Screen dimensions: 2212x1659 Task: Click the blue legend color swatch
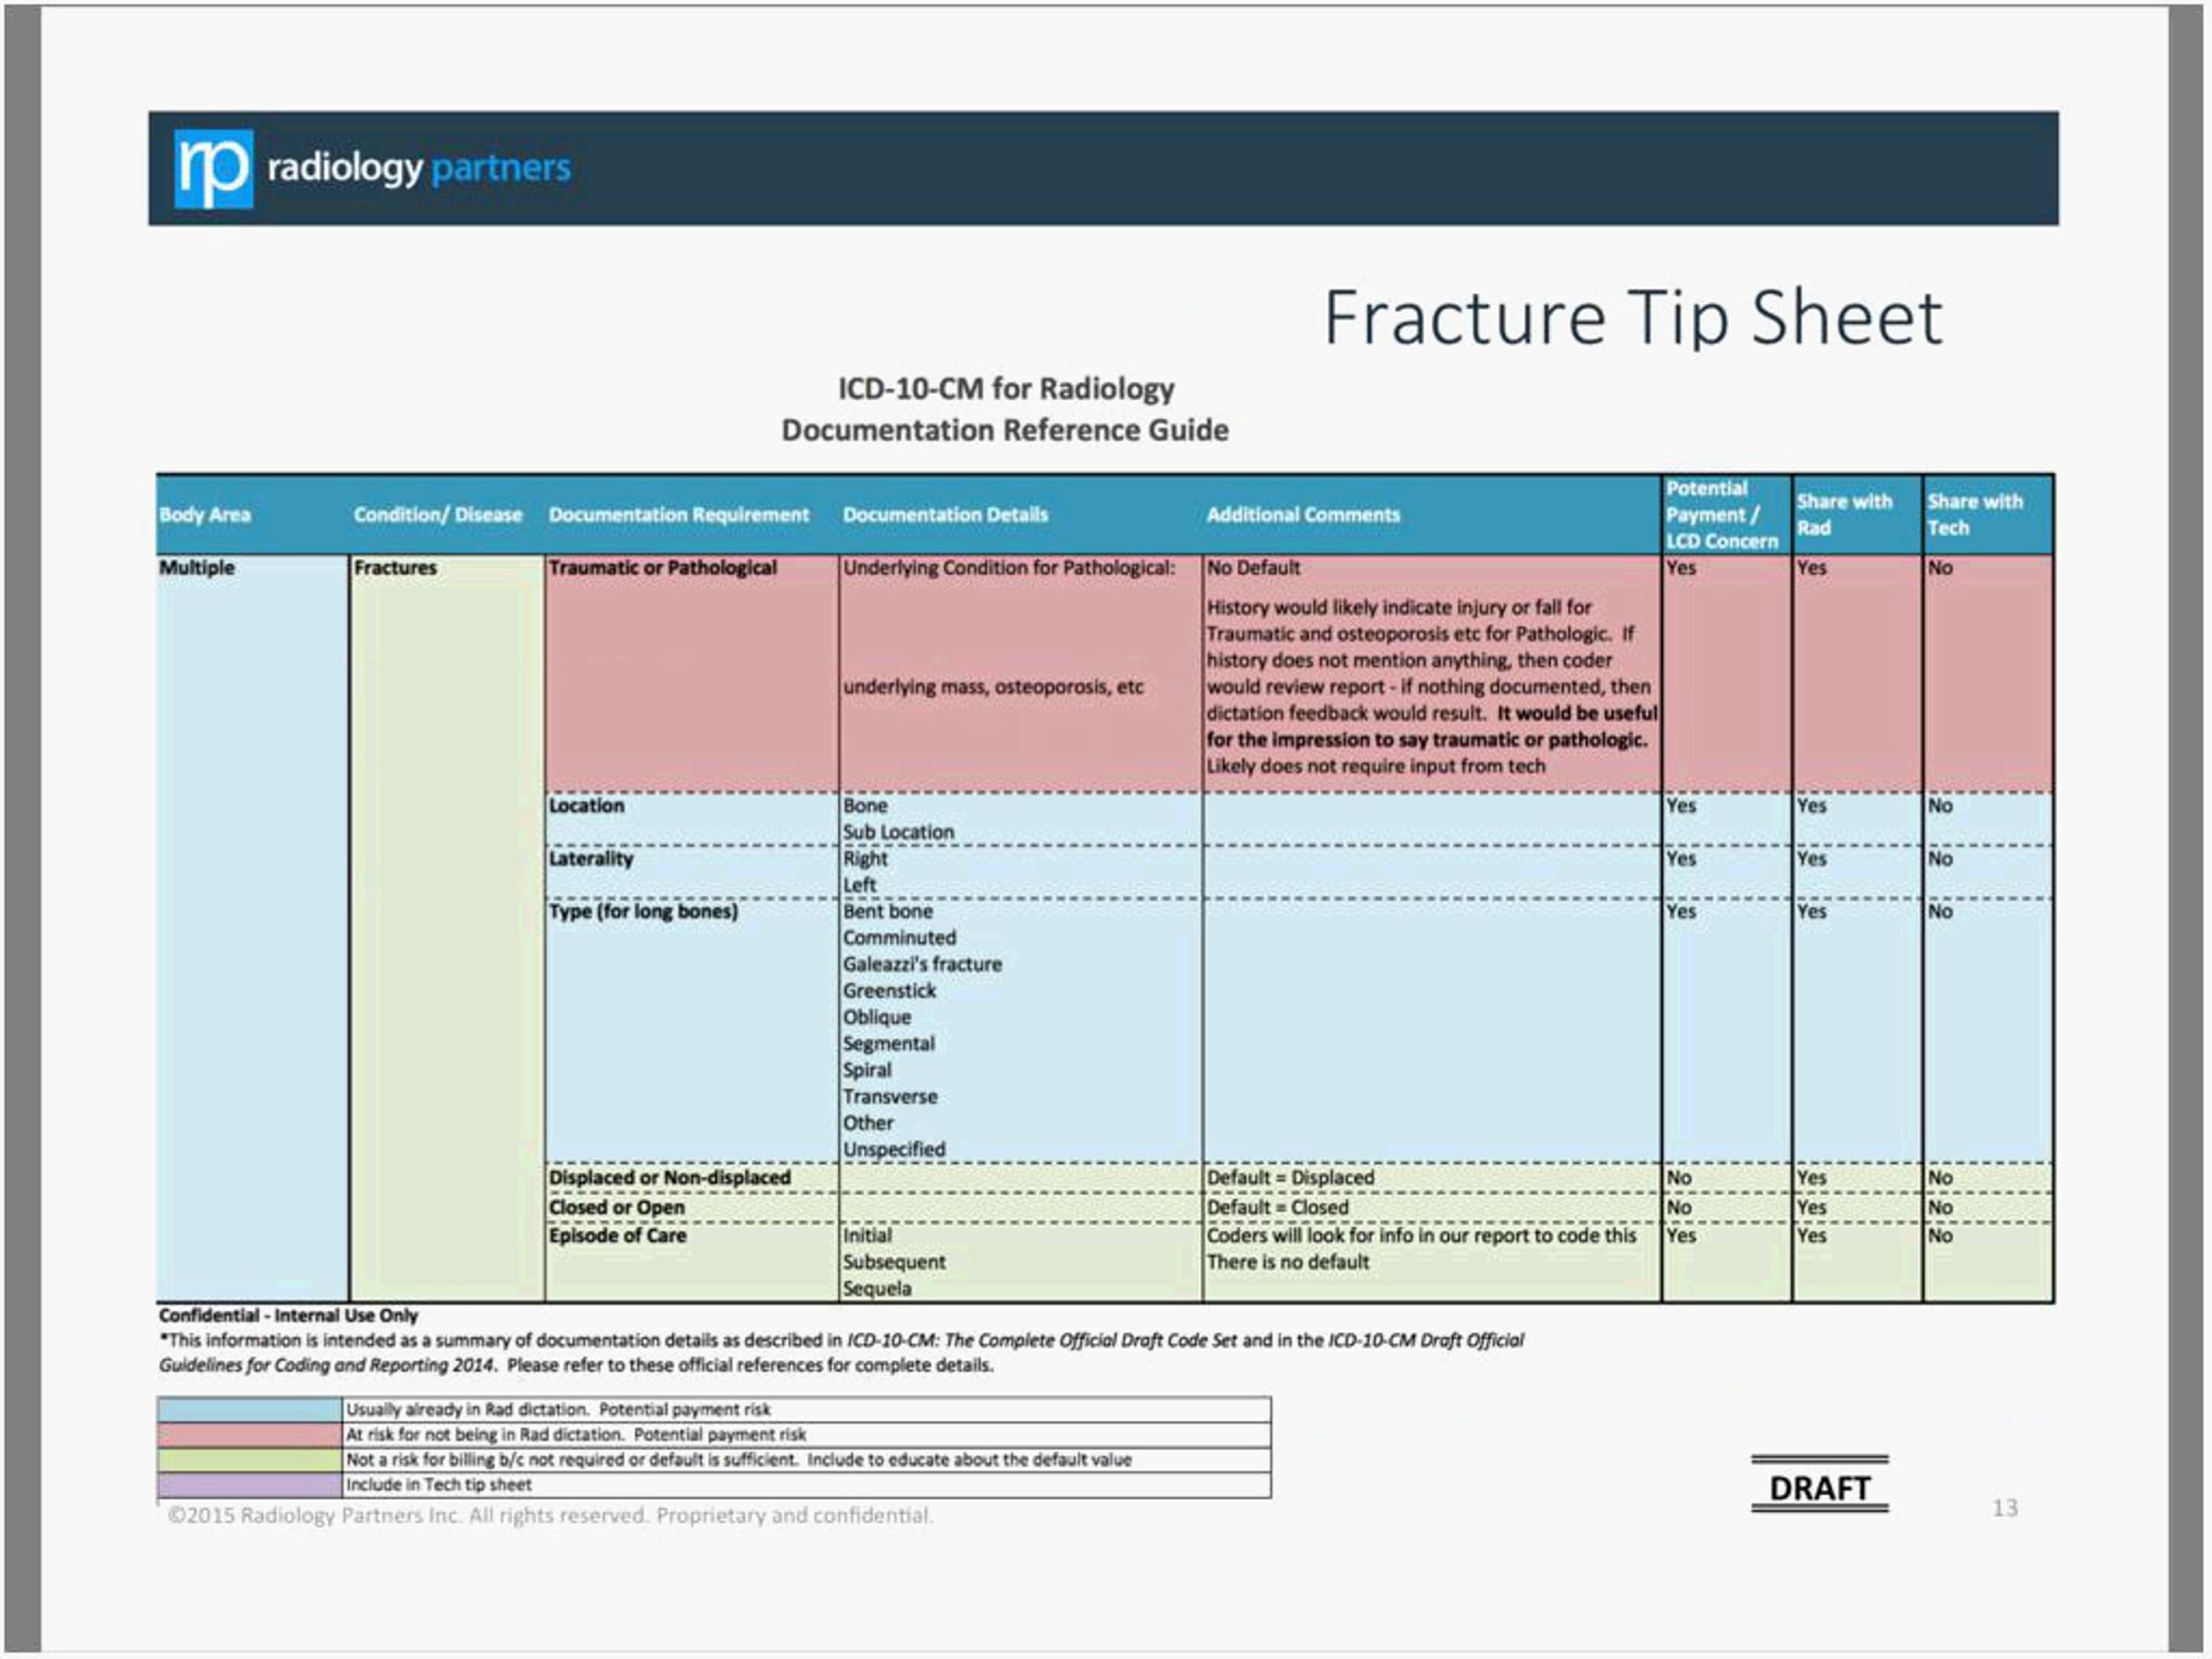click(x=249, y=1409)
